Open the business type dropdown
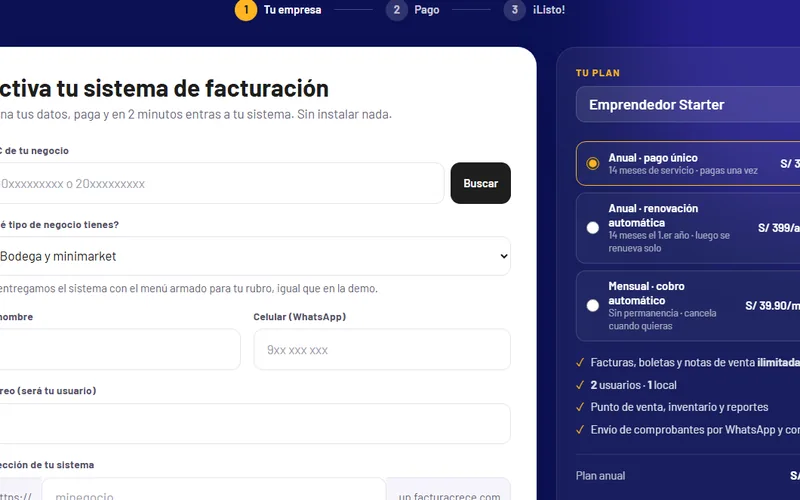The height and width of the screenshot is (500, 800). point(253,256)
